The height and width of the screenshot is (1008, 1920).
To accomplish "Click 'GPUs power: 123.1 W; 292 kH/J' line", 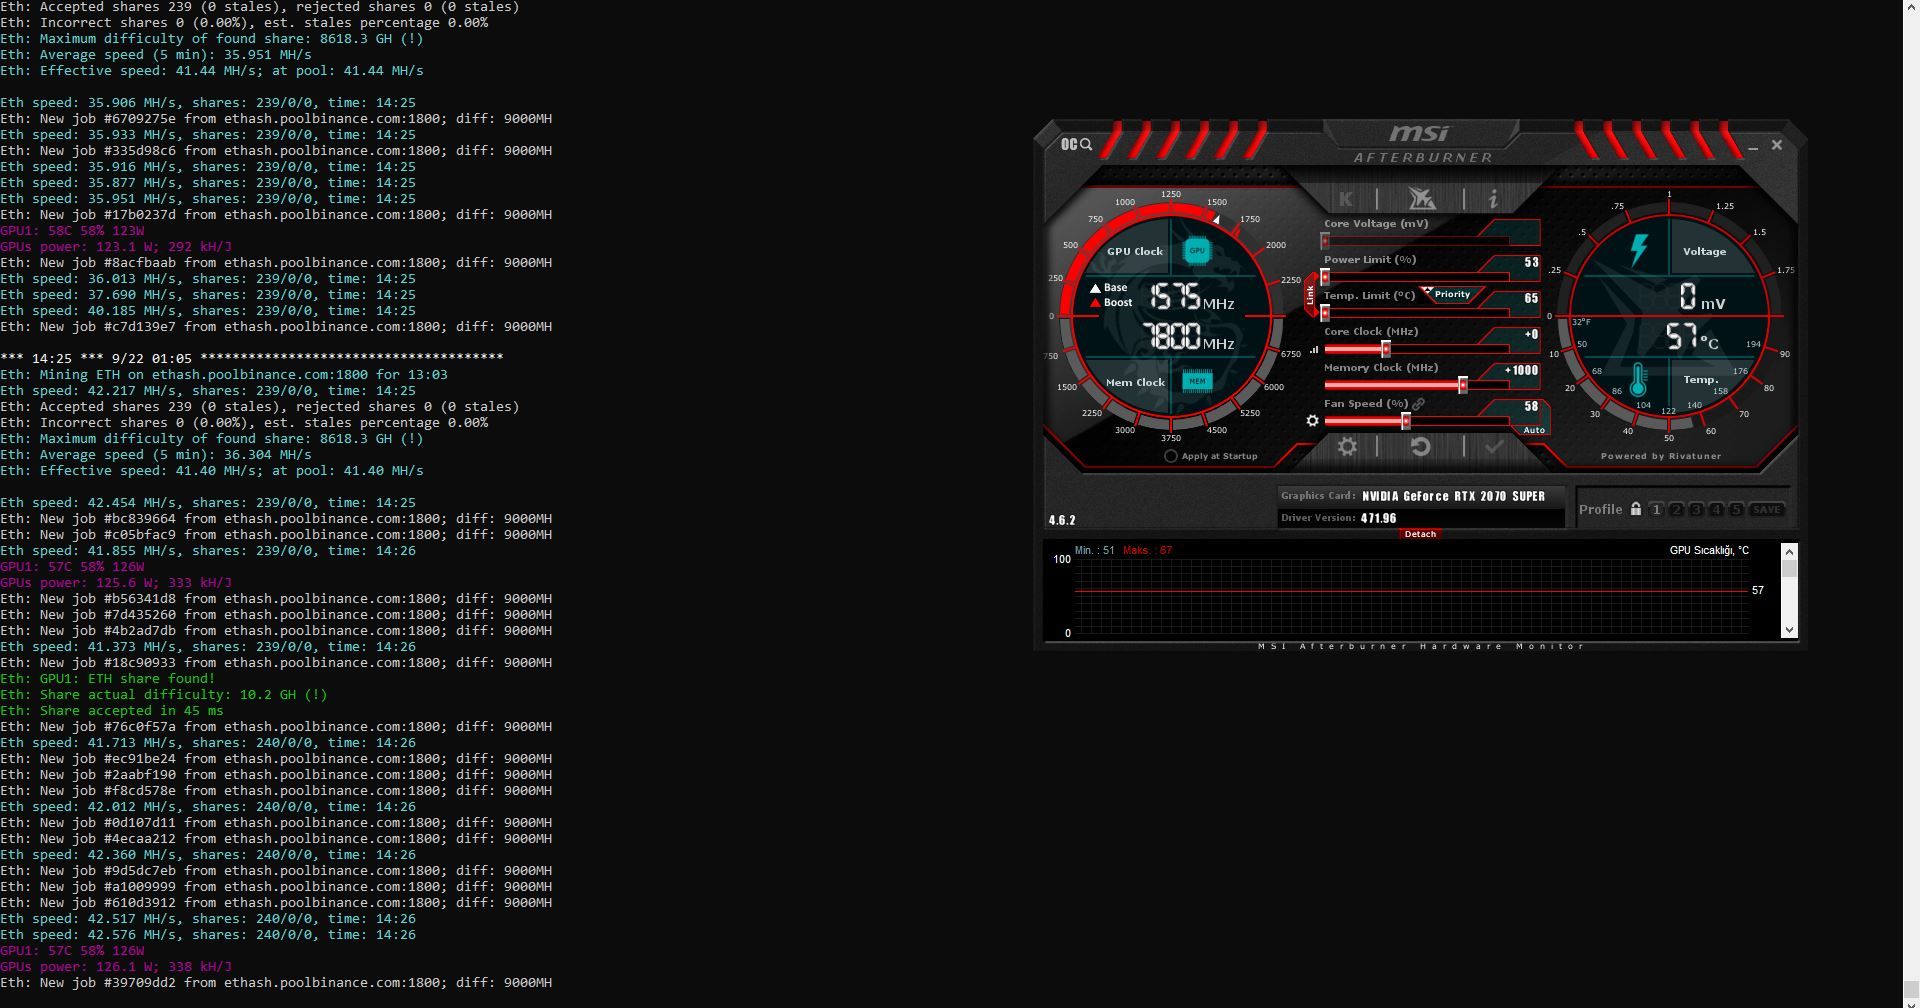I will [x=116, y=247].
